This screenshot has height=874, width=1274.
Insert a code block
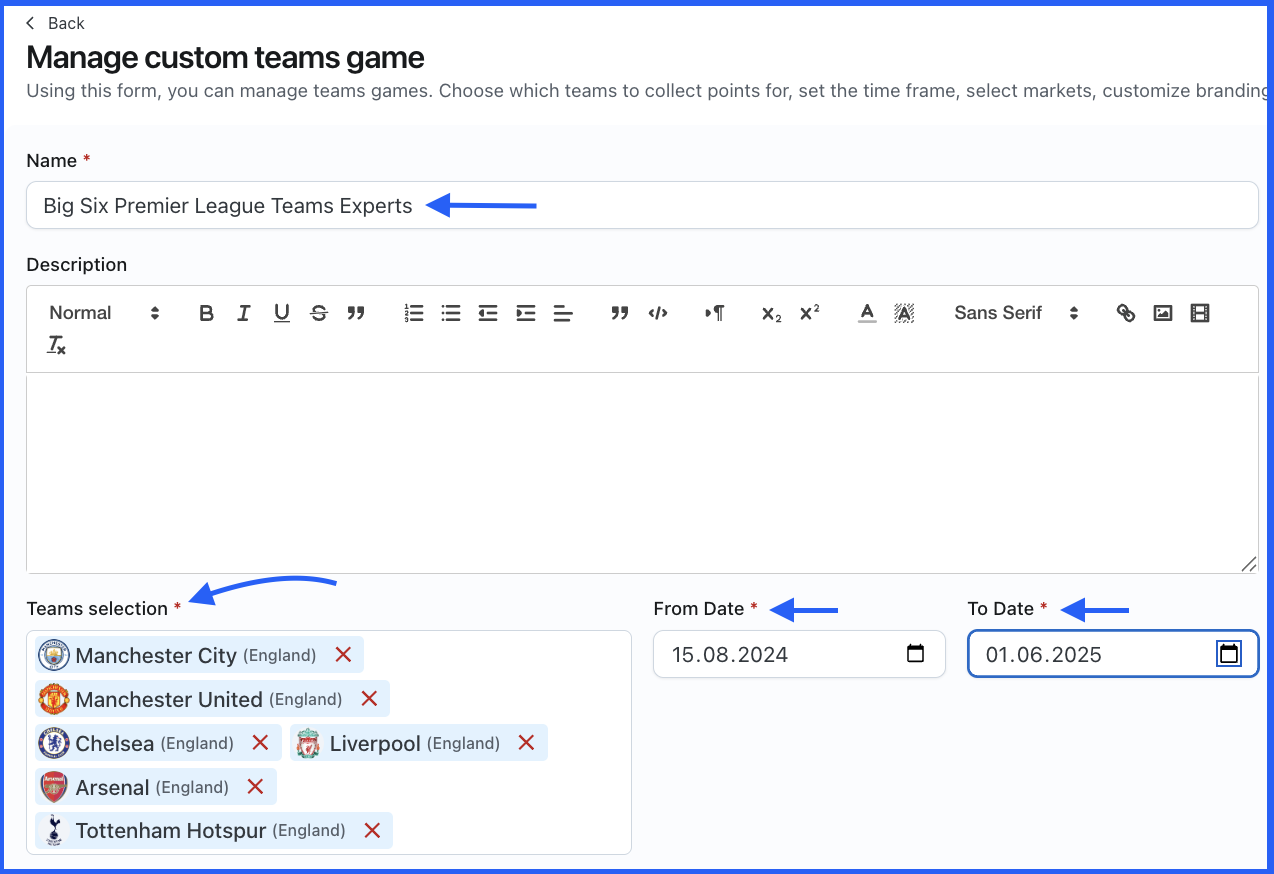(658, 313)
